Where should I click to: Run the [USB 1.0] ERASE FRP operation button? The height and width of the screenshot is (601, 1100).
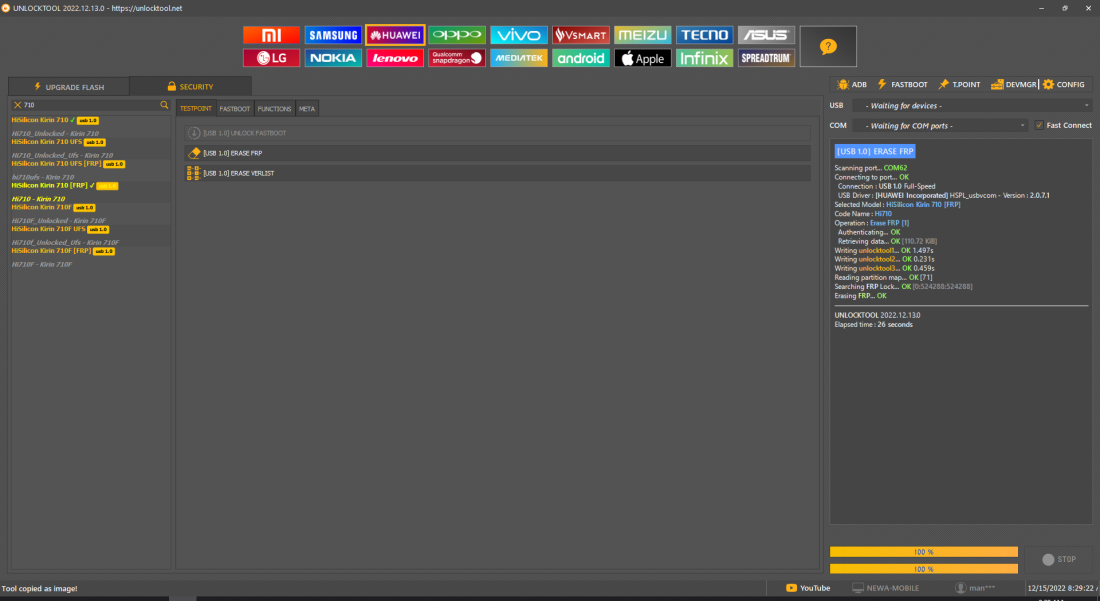click(x=497, y=153)
